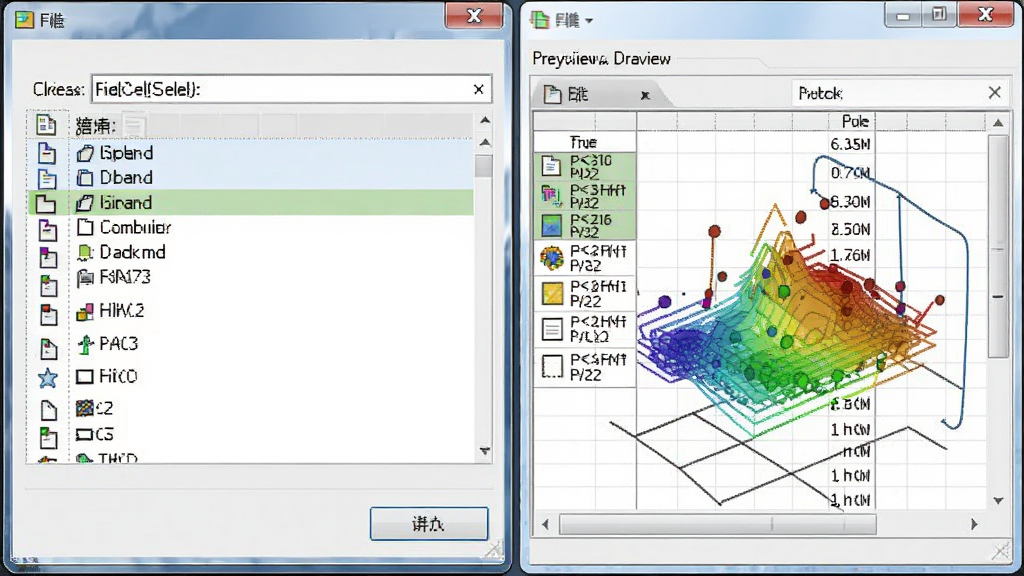This screenshot has width=1024, height=576.
Task: Click the blue-green swatch beside P<216
Action: pos(552,226)
